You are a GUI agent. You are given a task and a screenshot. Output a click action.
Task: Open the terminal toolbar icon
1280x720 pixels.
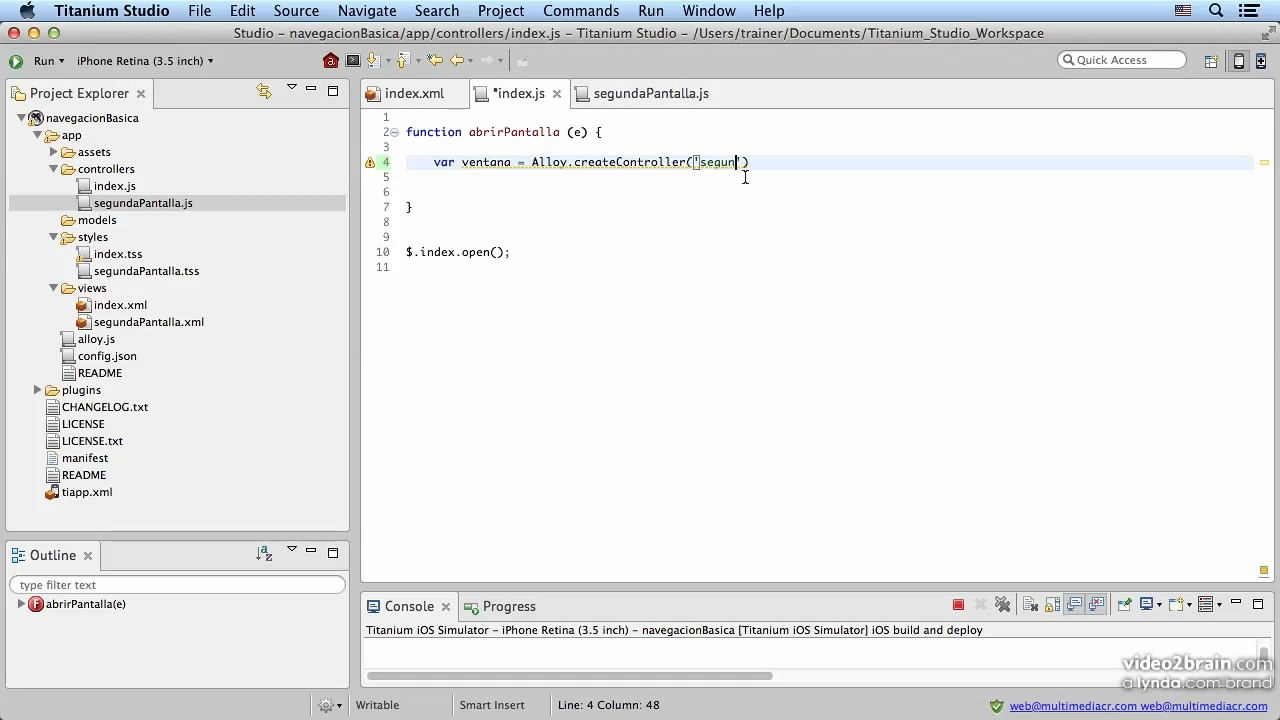click(353, 61)
